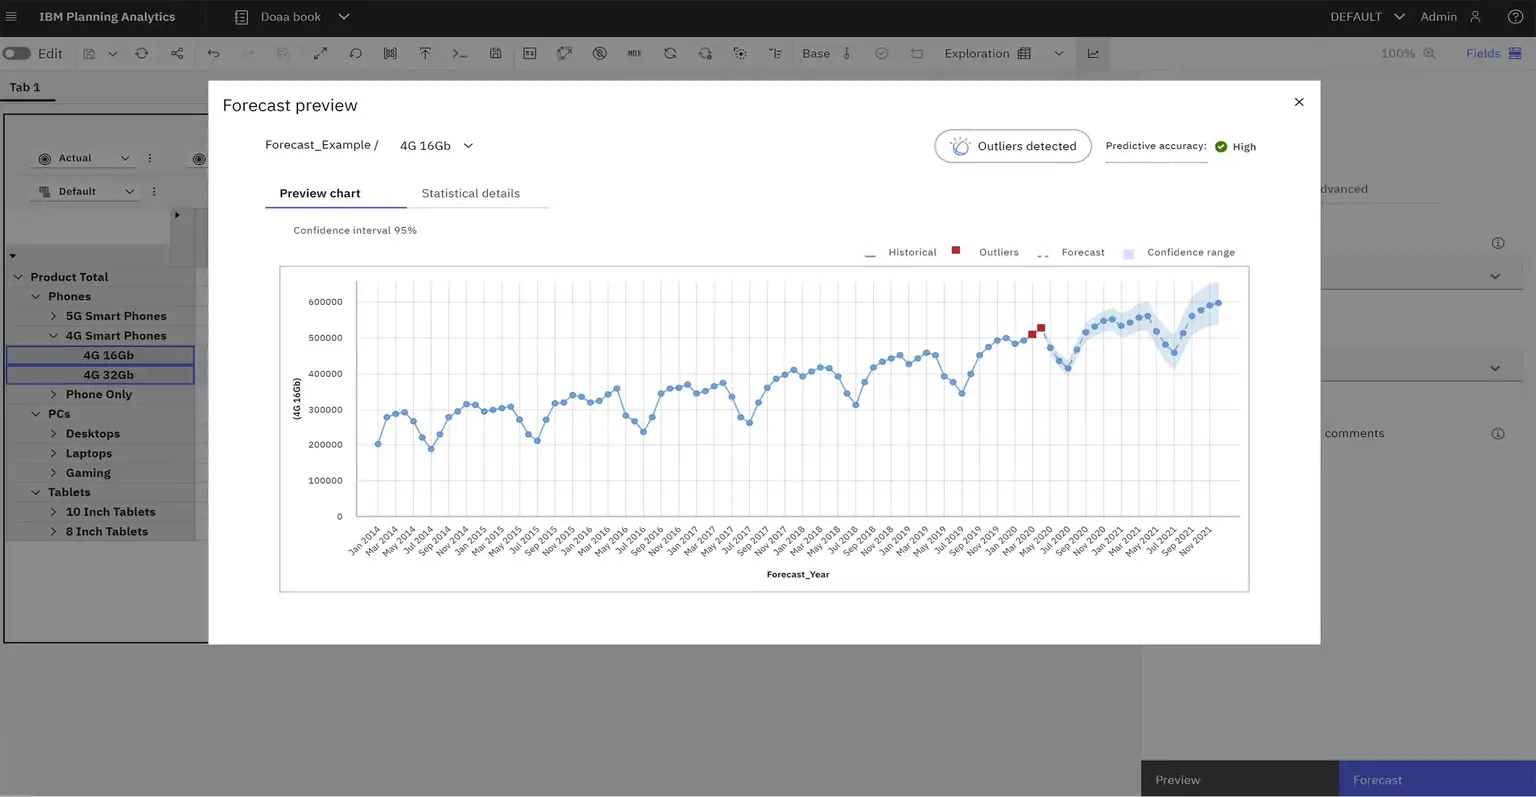Viewport: 1536px width, 797px height.
Task: Open the hamburger navigation menu
Action: pyautogui.click(x=12, y=17)
